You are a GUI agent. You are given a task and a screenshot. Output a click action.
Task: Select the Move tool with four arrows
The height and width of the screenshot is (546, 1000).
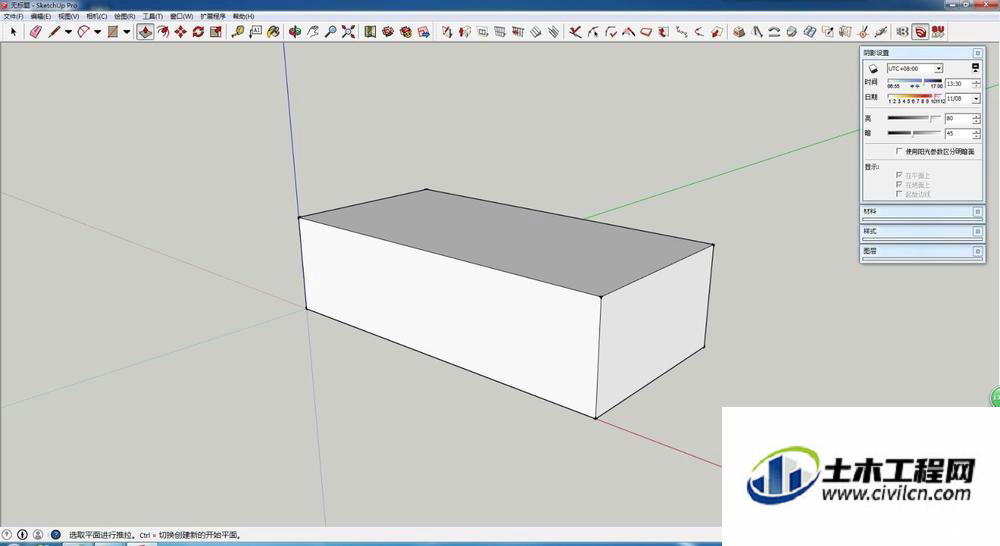(x=180, y=31)
